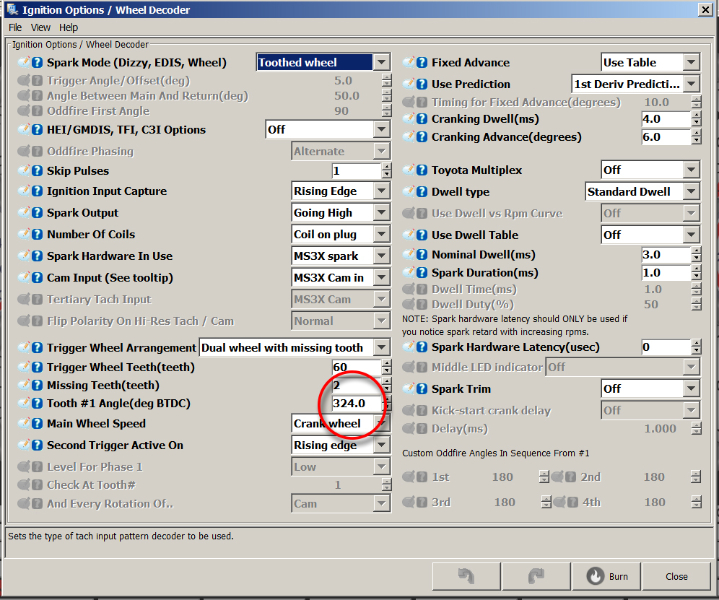The height and width of the screenshot is (600, 719).
Task: Open the File menu
Action: (x=15, y=27)
